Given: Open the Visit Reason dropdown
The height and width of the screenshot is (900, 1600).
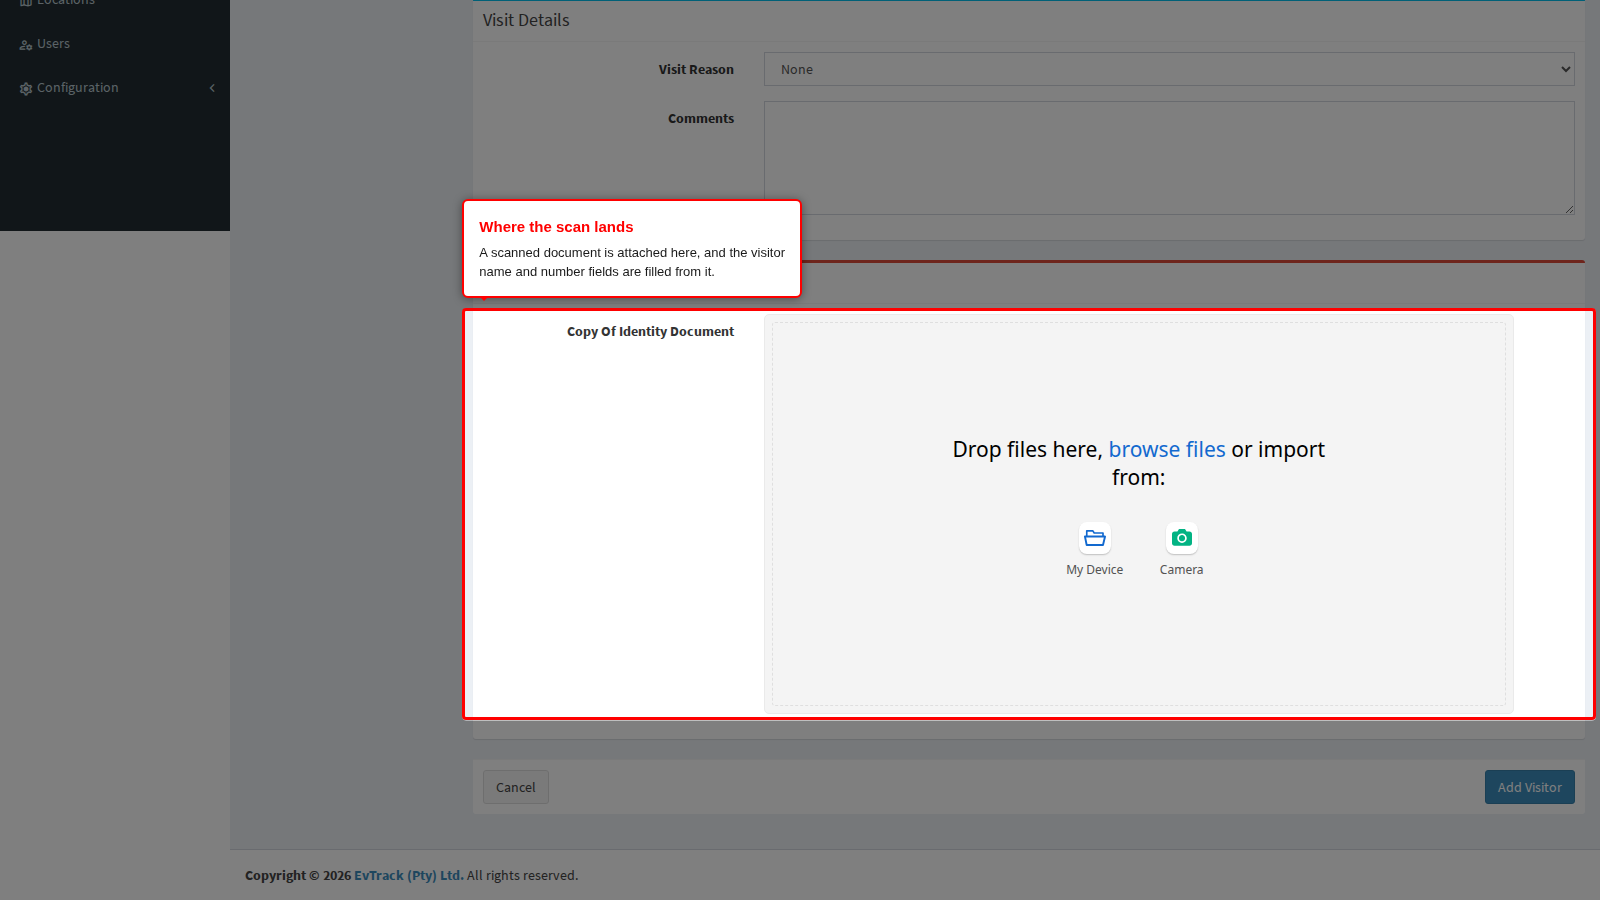Looking at the screenshot, I should [1169, 69].
